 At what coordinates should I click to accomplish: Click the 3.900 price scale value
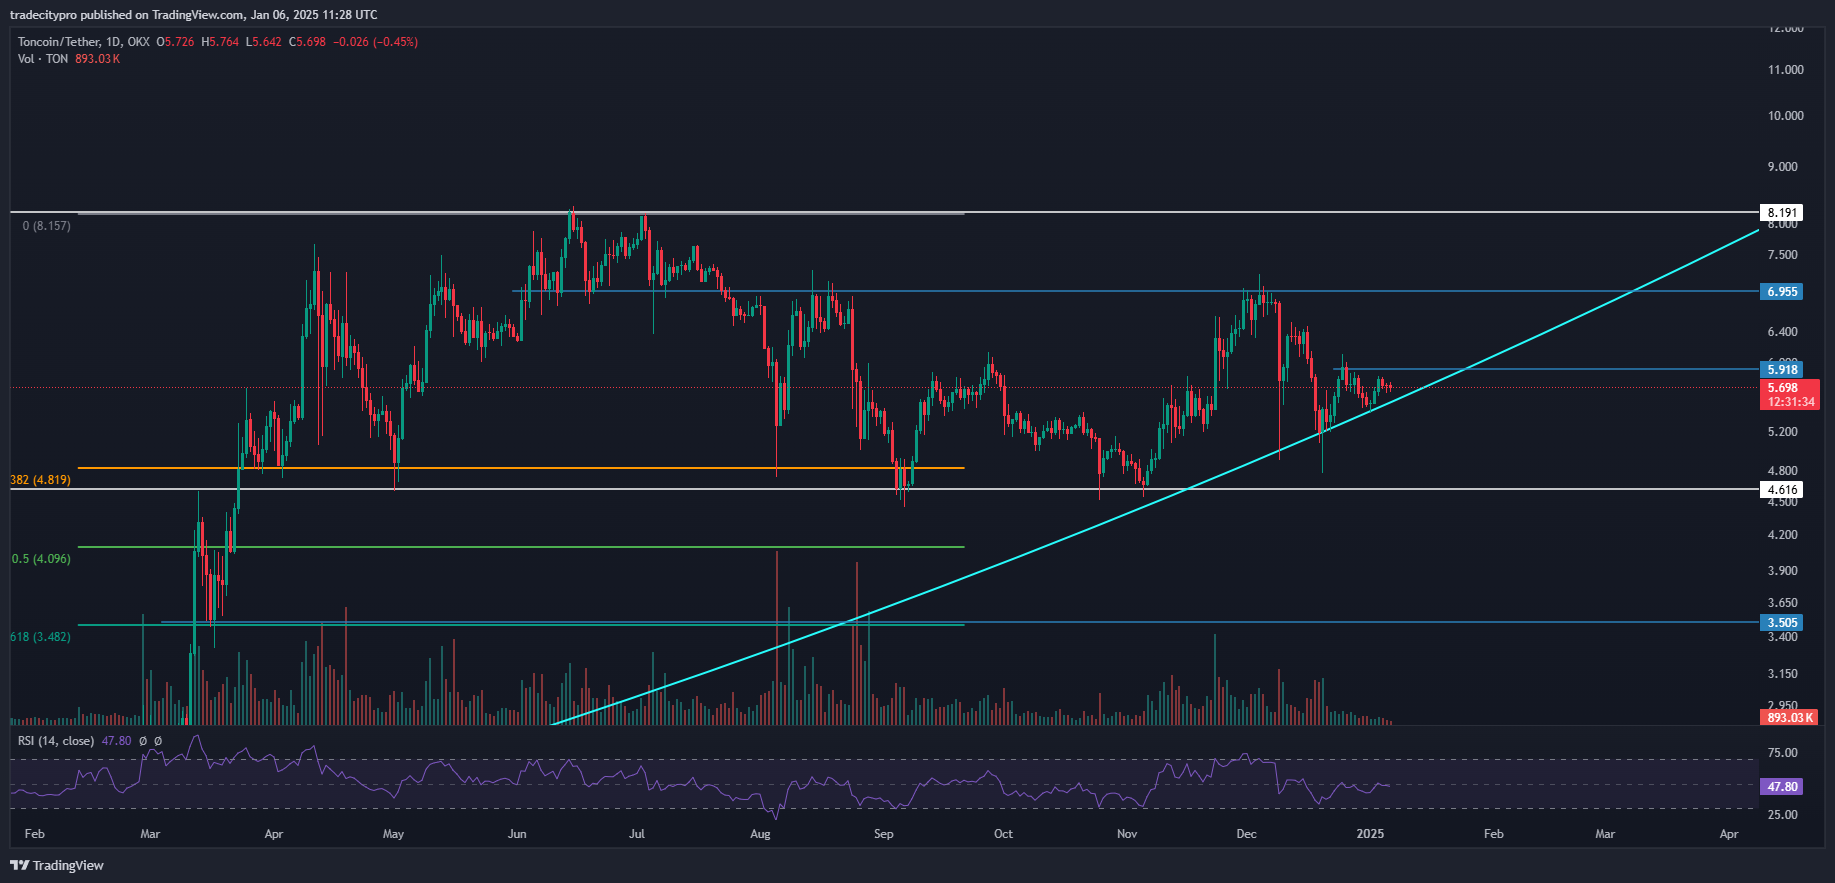tap(1782, 571)
